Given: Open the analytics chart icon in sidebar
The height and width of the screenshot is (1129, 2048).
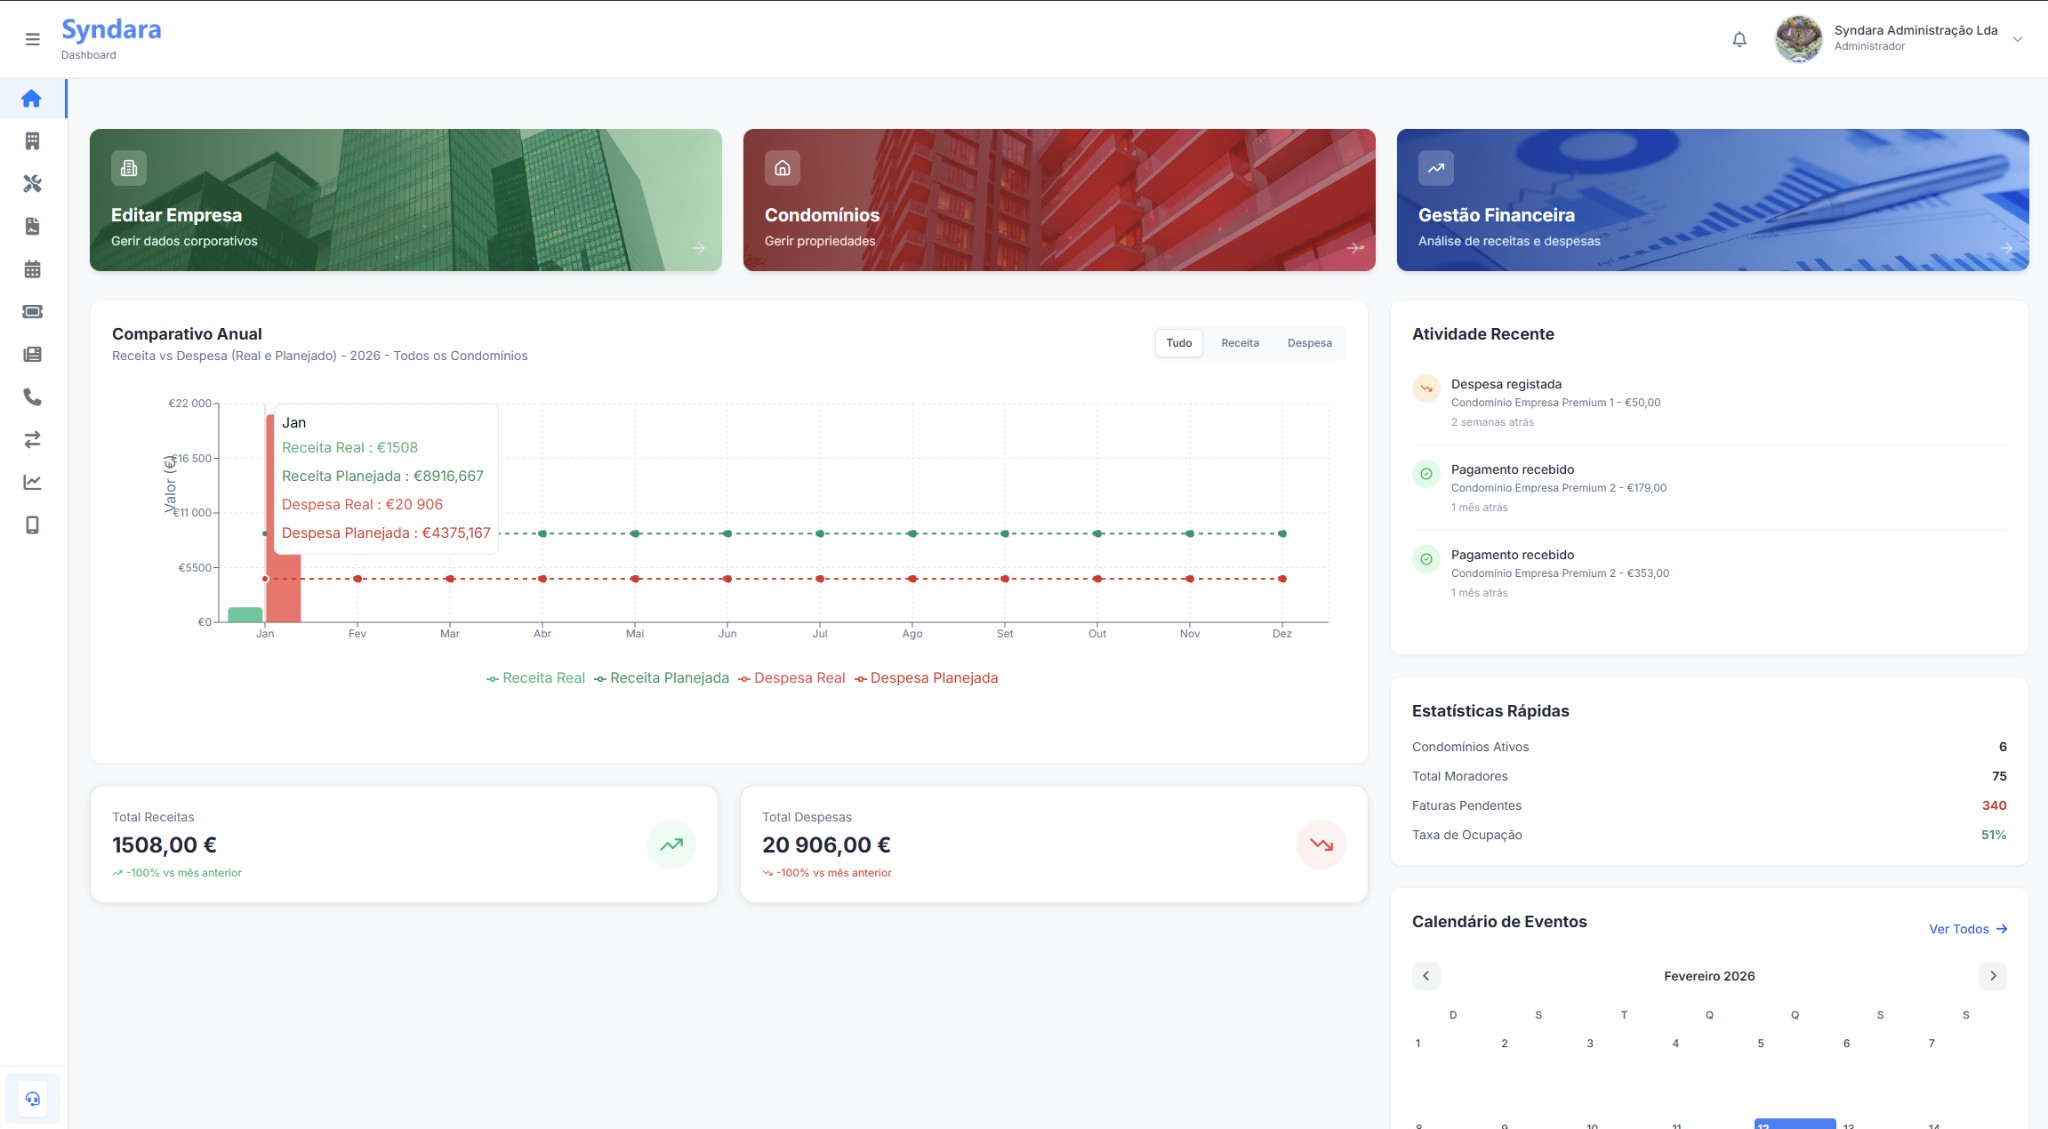Looking at the screenshot, I should pyautogui.click(x=32, y=482).
